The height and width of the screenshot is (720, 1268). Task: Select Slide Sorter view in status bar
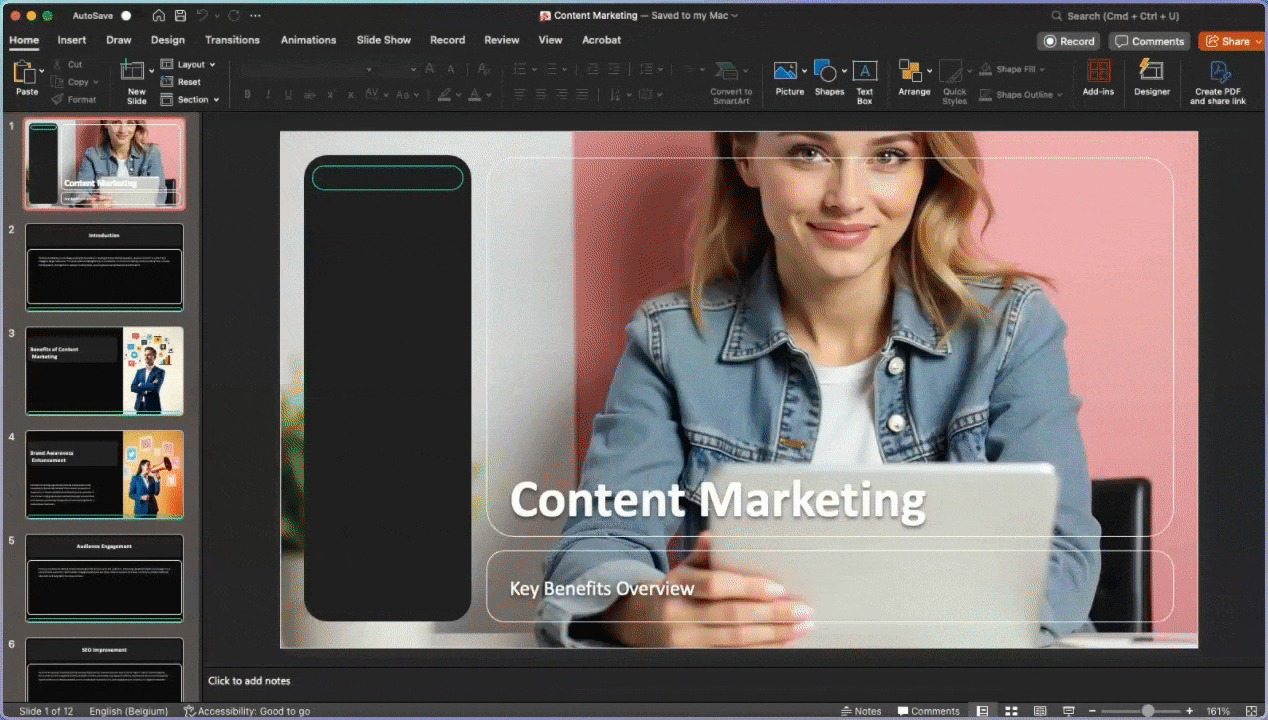point(1012,710)
